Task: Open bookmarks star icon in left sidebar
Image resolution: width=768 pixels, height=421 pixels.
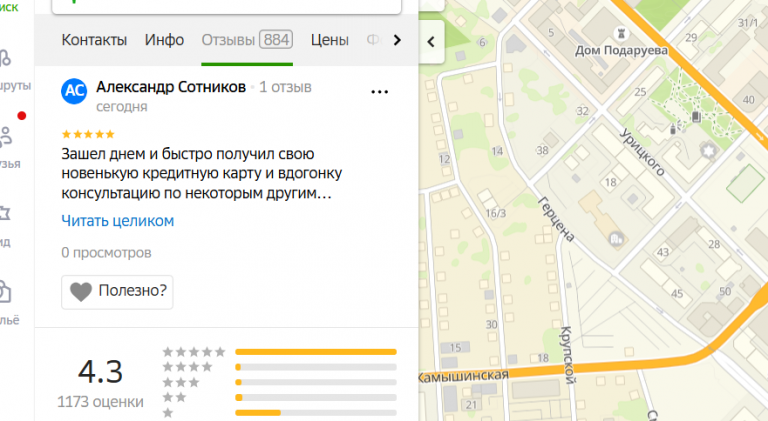Action: 5,213
